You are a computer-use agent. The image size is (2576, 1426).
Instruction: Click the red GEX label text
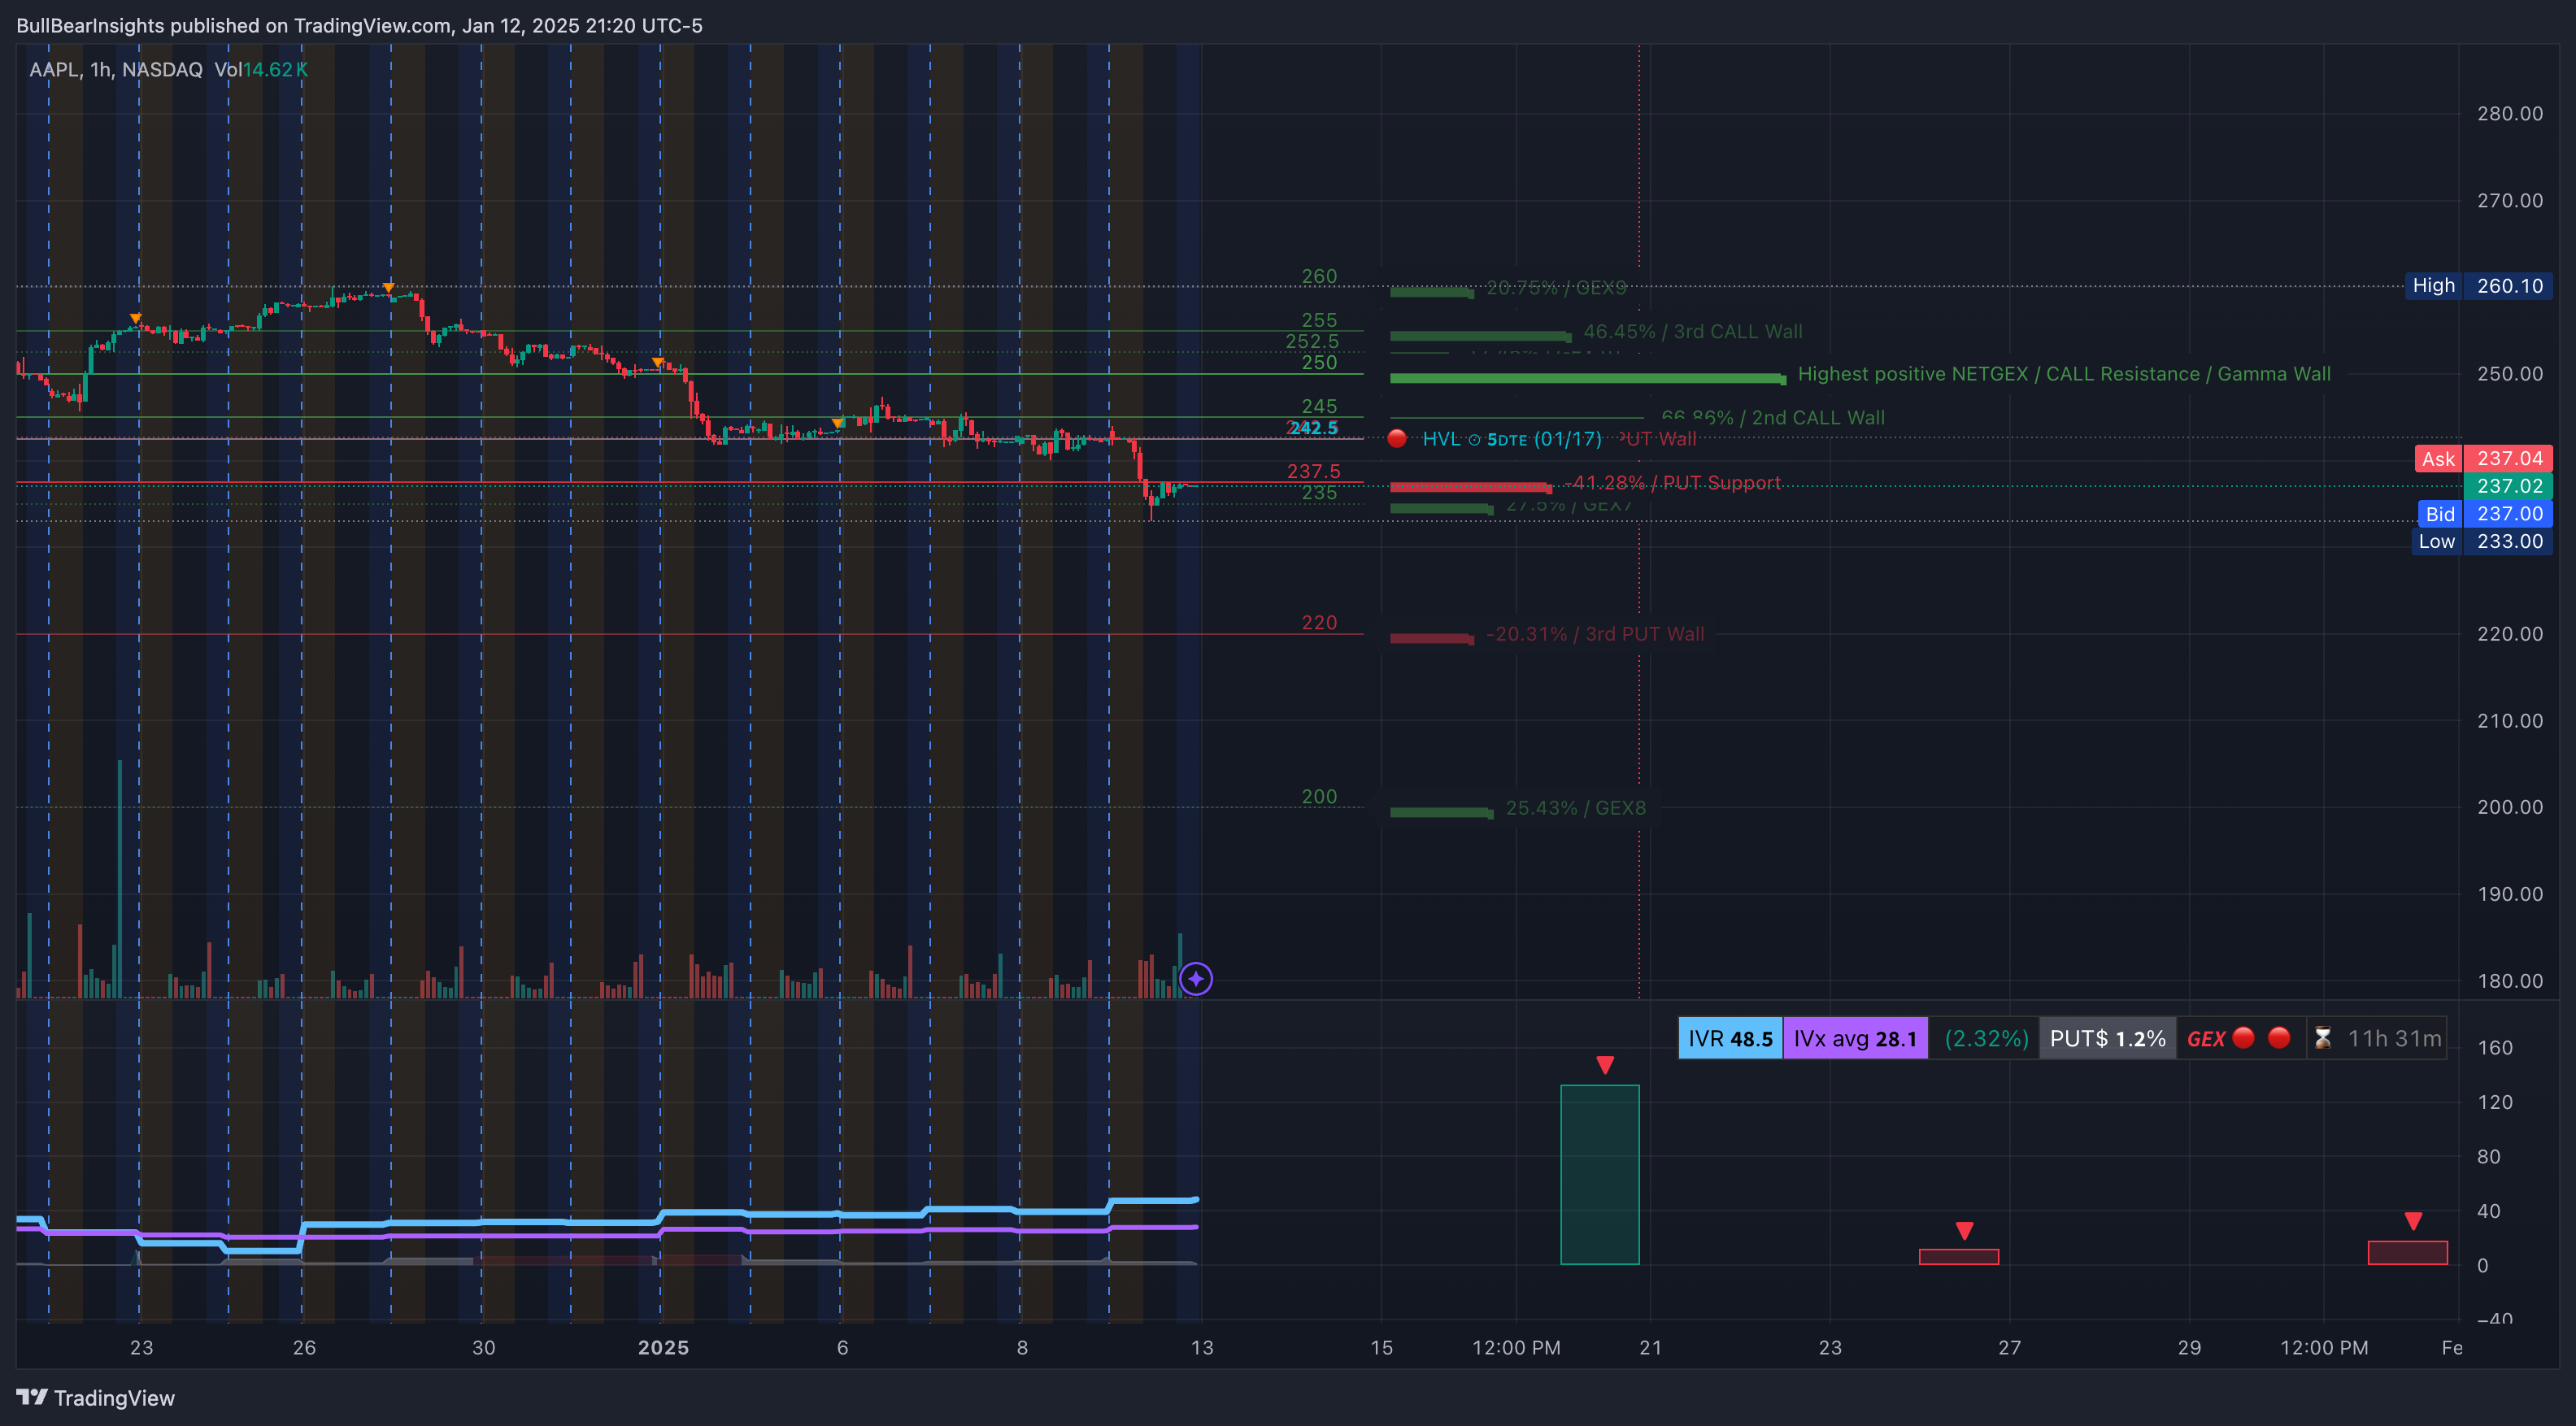point(2205,1038)
